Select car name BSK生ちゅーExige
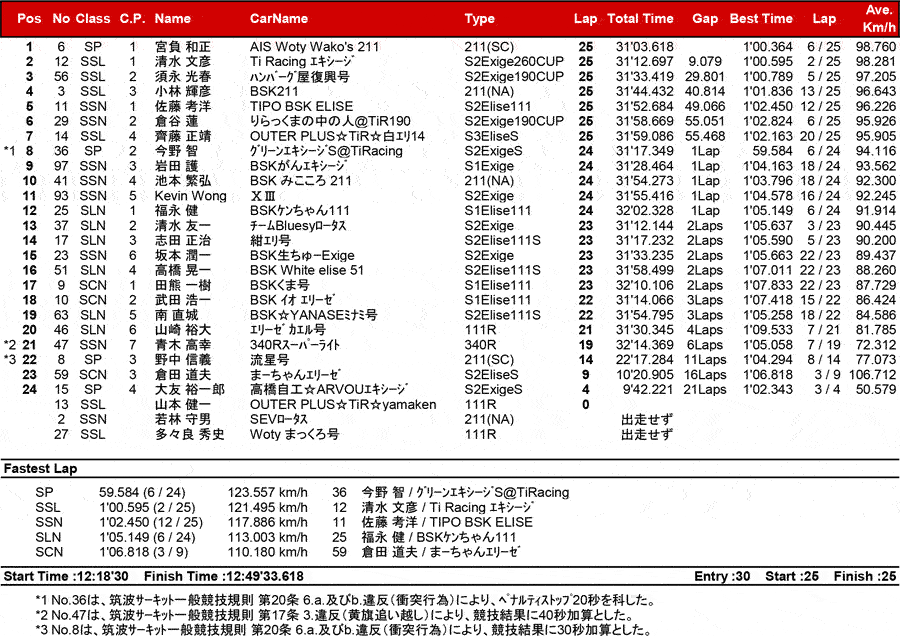Screen dimensions: 900x636 point(302,255)
